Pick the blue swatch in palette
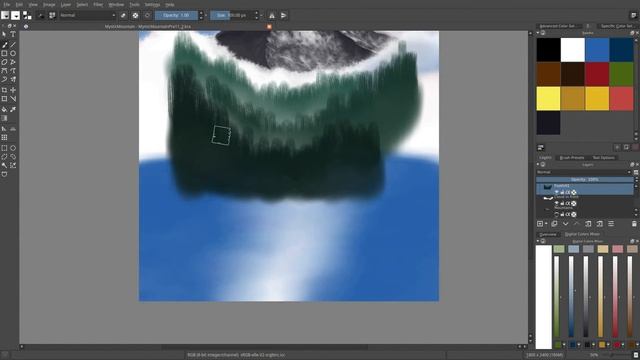Screen dimensions: 640x360 (x=597, y=50)
